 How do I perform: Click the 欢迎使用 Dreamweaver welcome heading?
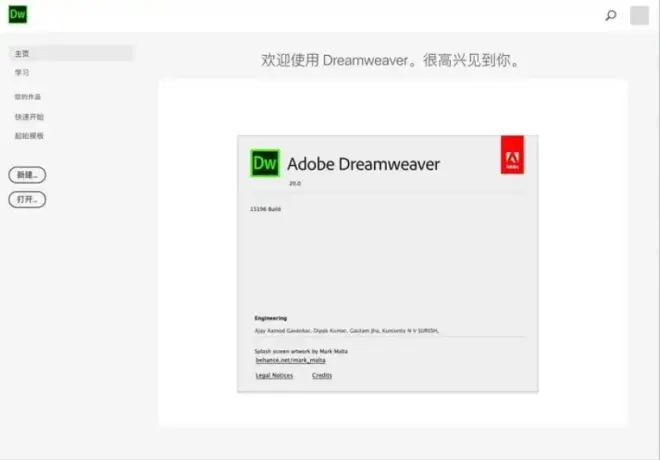tap(391, 61)
